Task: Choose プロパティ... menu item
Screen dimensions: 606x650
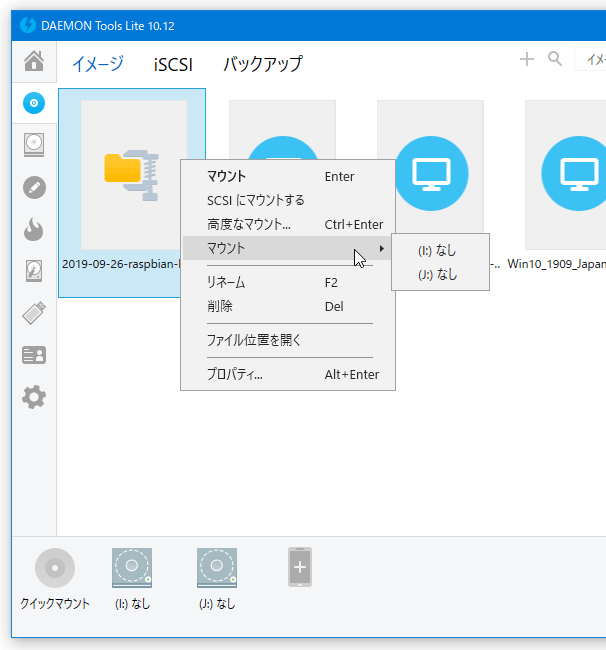Action: [288, 374]
